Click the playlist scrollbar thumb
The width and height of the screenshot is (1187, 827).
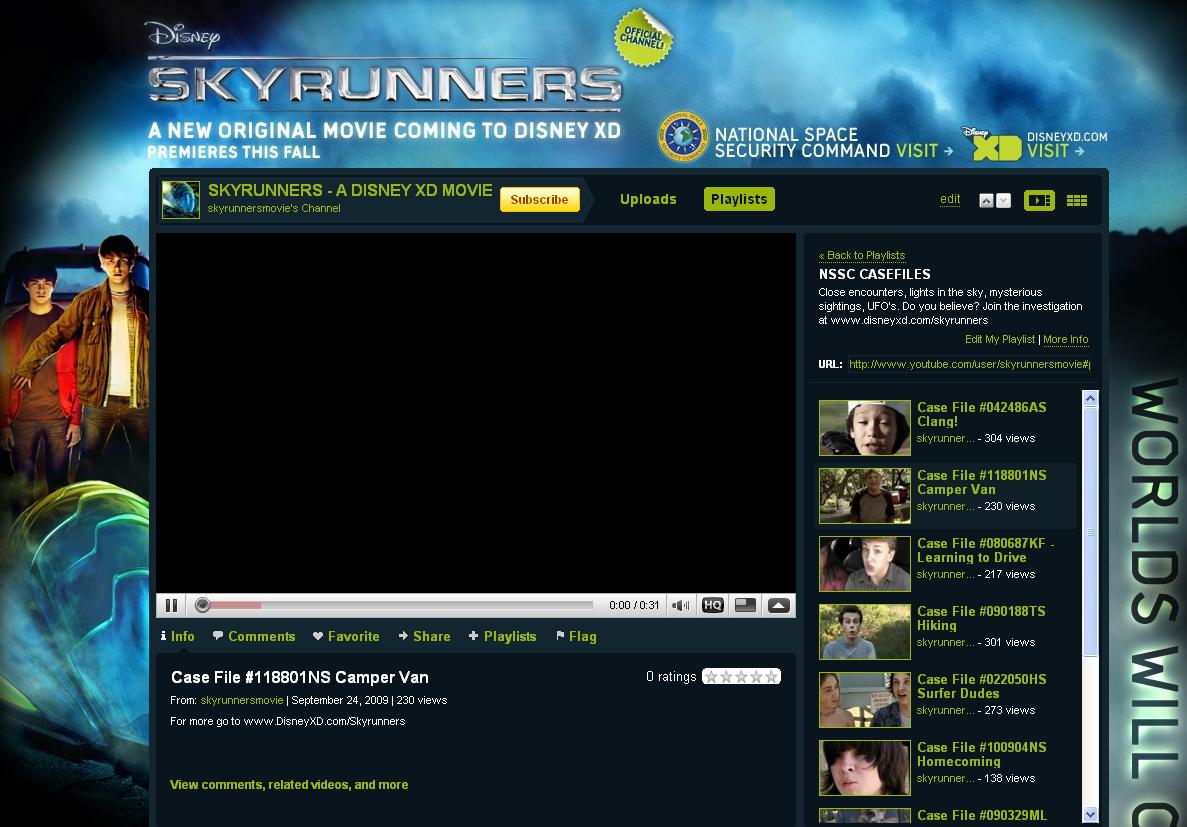click(x=1090, y=532)
